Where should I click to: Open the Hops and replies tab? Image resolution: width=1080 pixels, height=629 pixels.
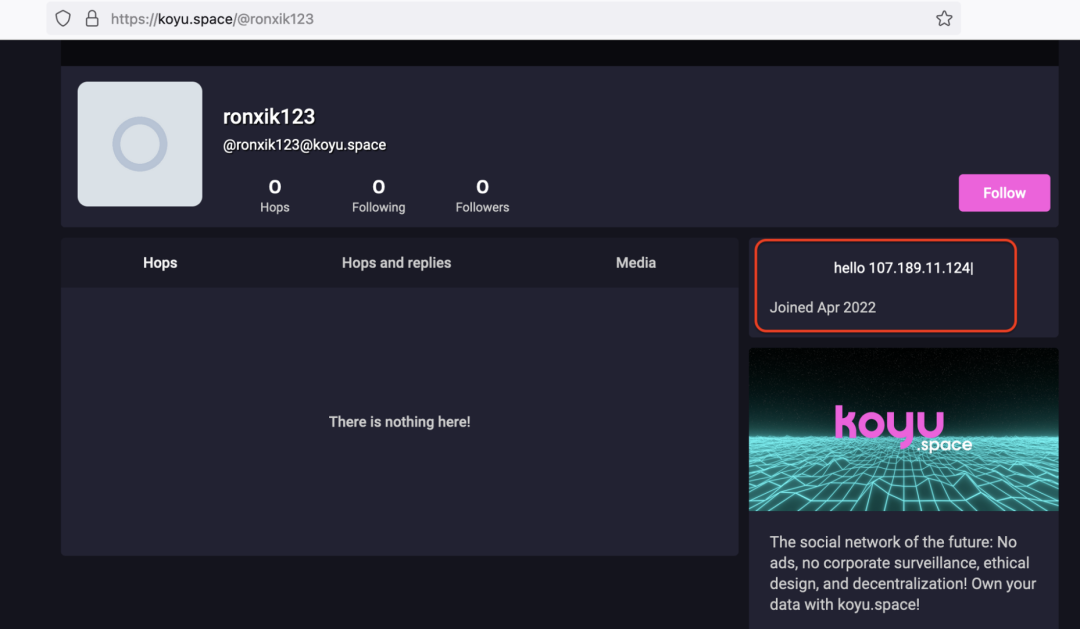(396, 263)
